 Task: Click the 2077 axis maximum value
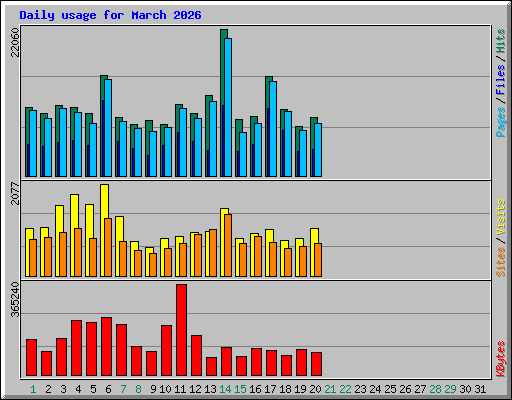(x=15, y=193)
